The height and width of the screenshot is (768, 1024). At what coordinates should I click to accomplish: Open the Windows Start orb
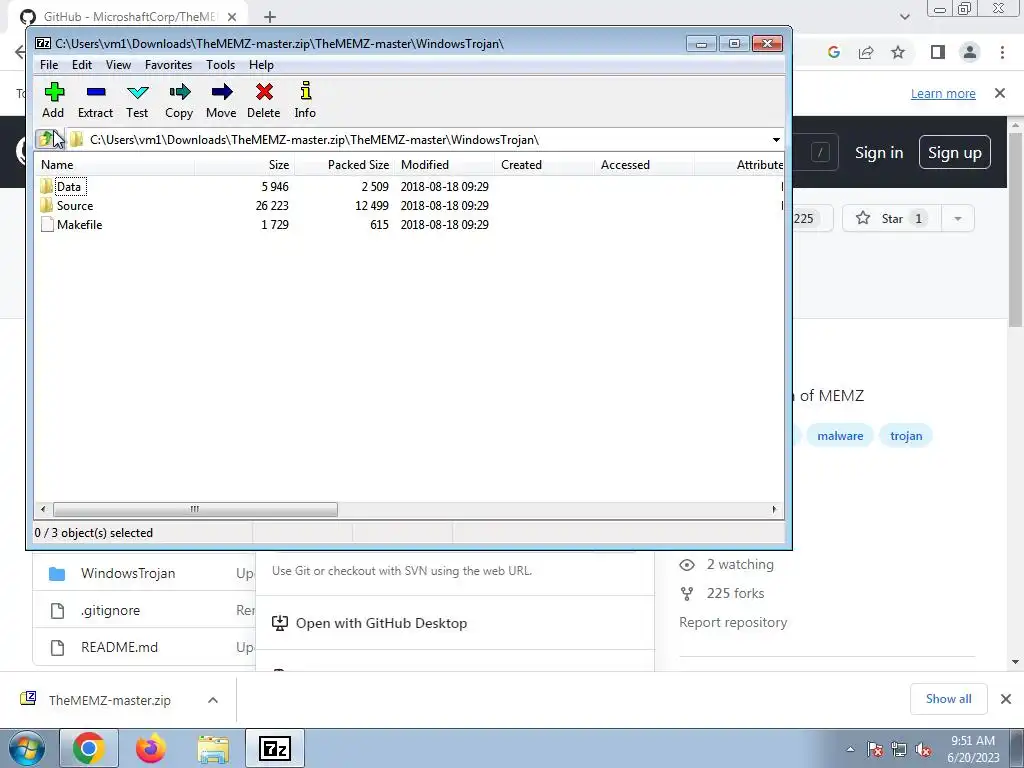click(x=27, y=749)
